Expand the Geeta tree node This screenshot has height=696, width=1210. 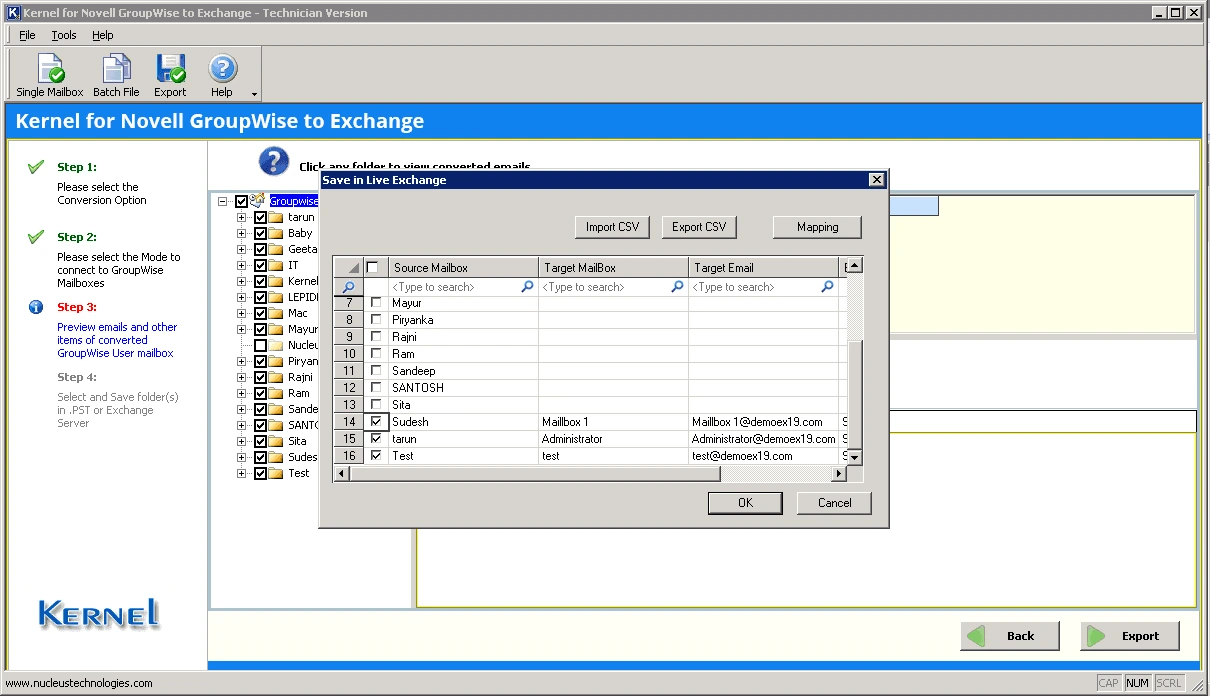click(241, 249)
